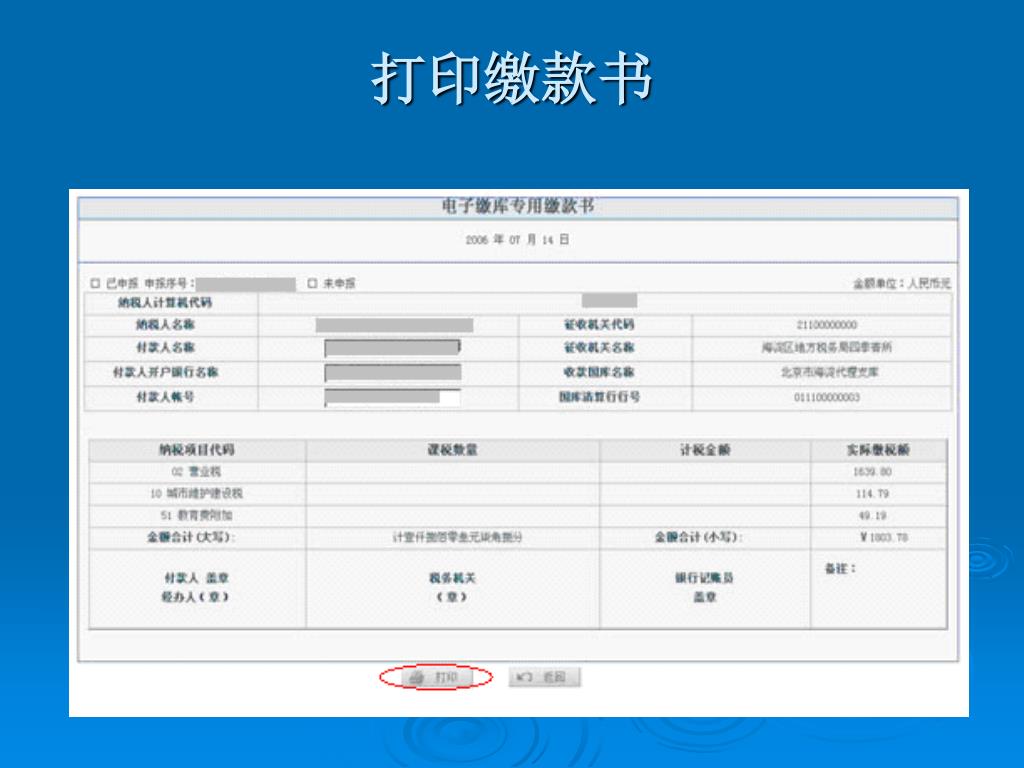Select the date text 2006 年 07 月 14 日
Viewport: 1024px width, 768px height.
pos(517,240)
